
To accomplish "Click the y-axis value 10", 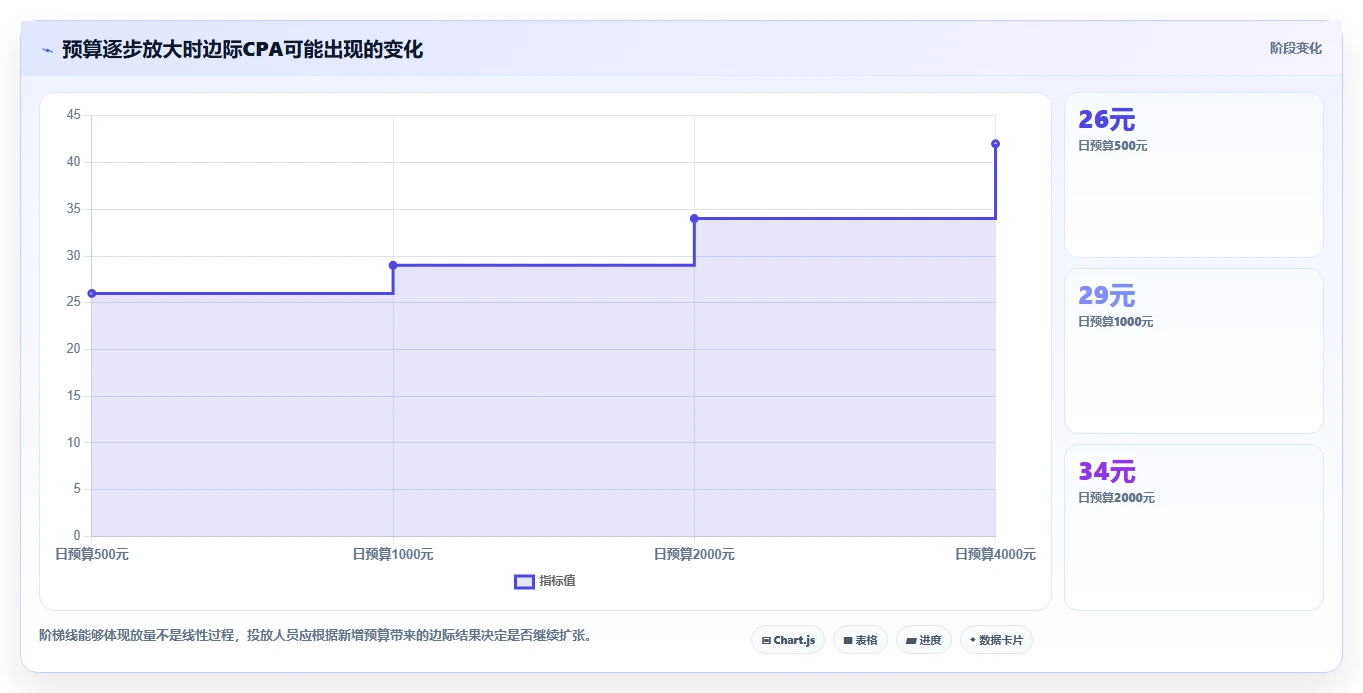I will (73, 443).
